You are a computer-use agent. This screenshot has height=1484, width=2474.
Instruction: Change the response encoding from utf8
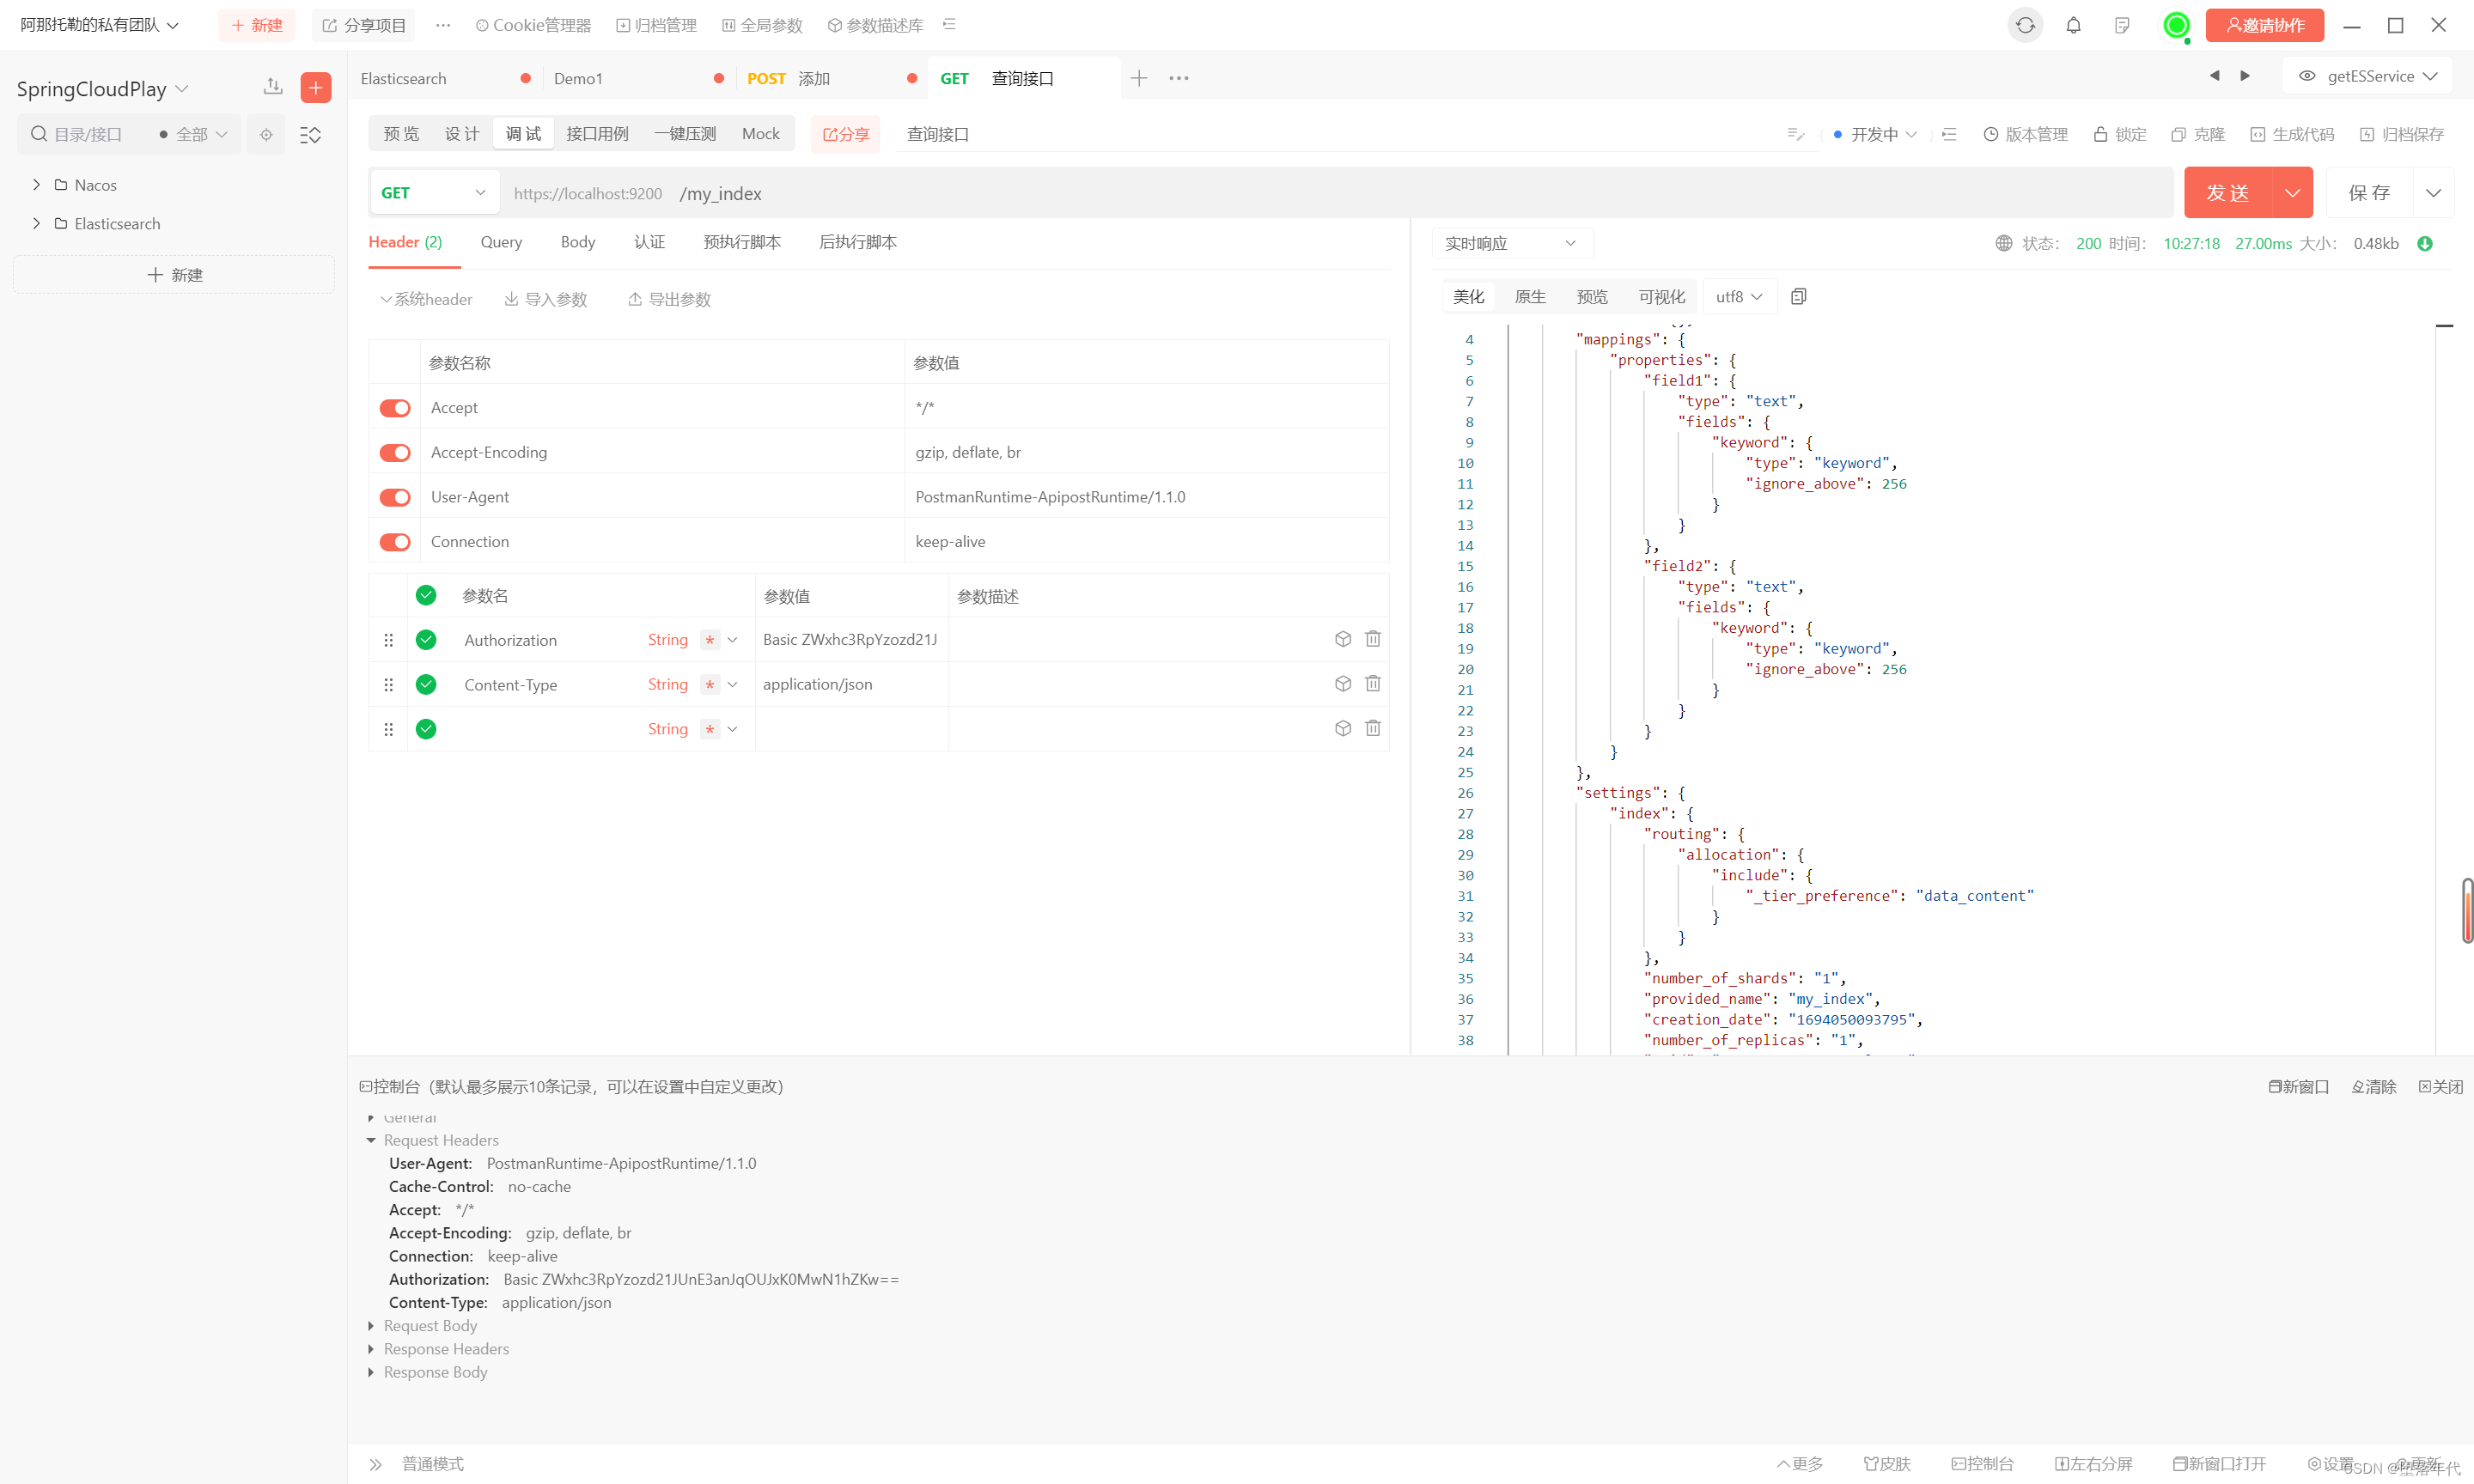click(1739, 296)
